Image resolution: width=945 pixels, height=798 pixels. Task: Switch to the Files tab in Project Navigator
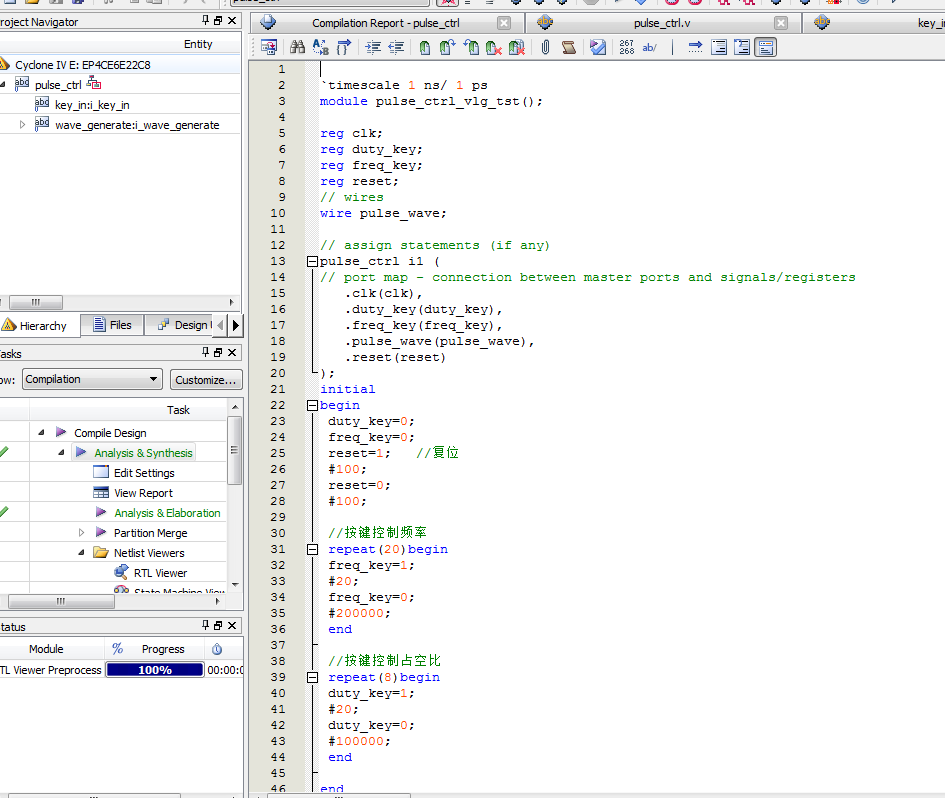tap(112, 325)
